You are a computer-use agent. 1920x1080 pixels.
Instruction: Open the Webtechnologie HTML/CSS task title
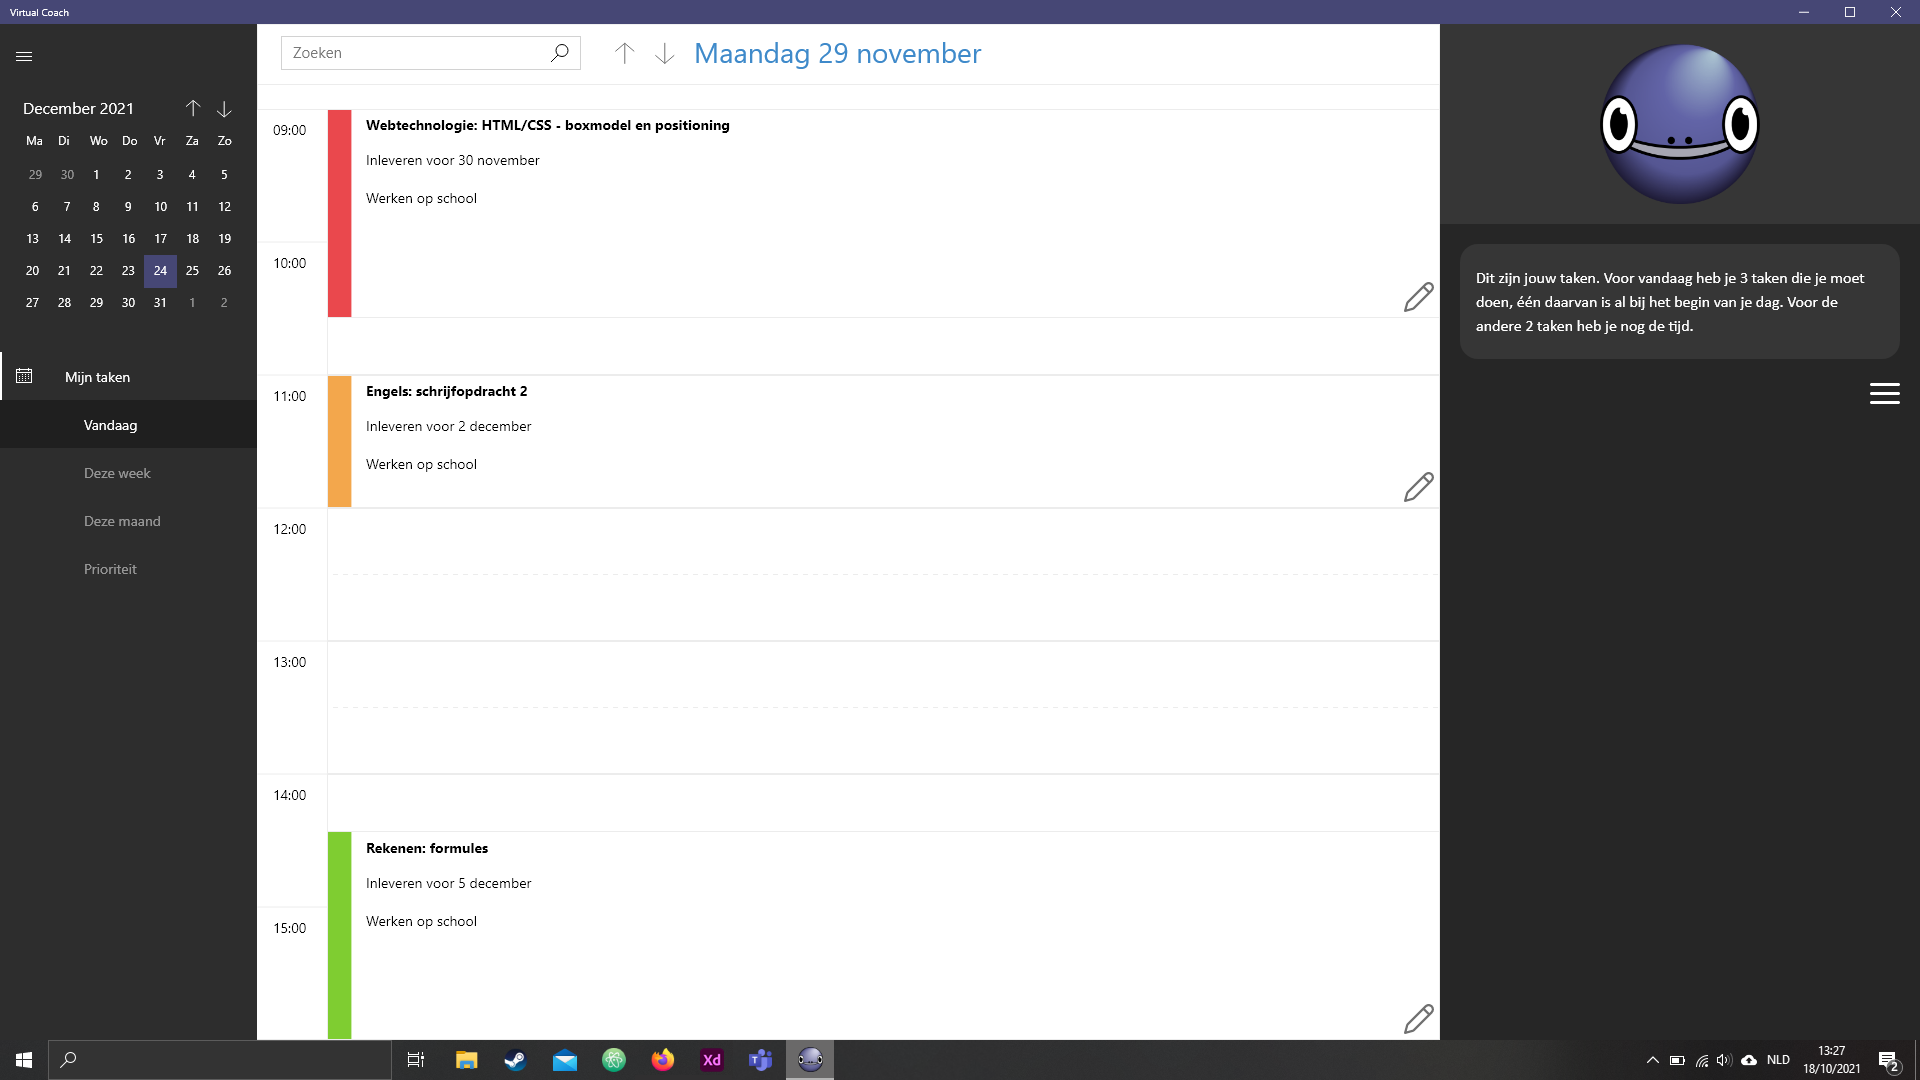click(x=547, y=125)
